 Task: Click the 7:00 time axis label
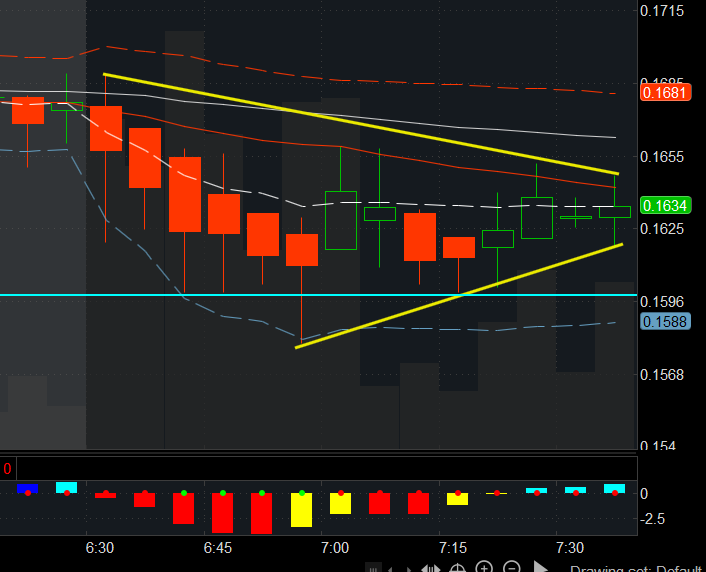(x=335, y=548)
